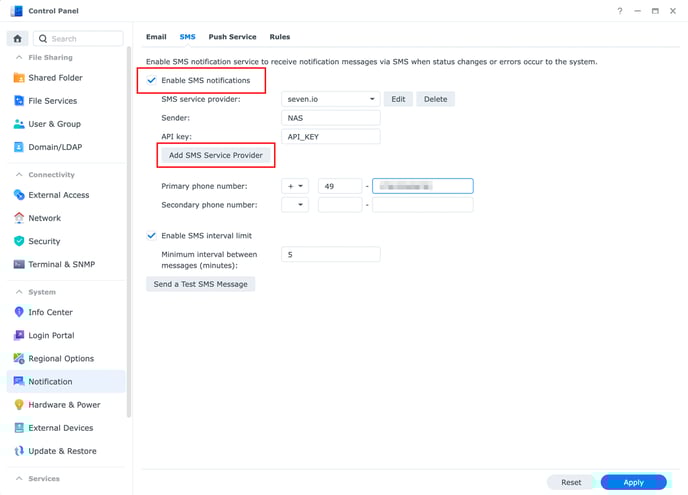Click the Control Panel home icon
This screenshot has width=688, height=495.
click(18, 39)
